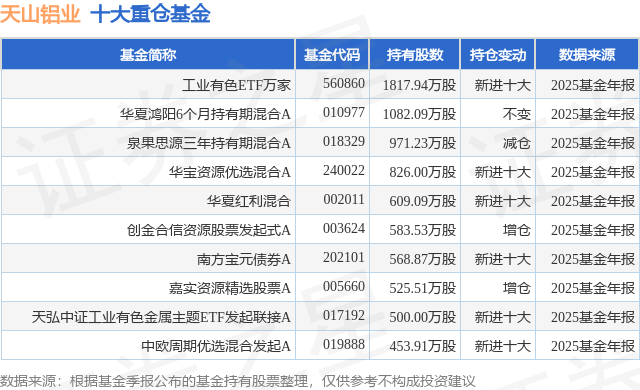Click 新进十大 in the 天弘中证 row
The height and width of the screenshot is (390, 640).
(x=502, y=317)
